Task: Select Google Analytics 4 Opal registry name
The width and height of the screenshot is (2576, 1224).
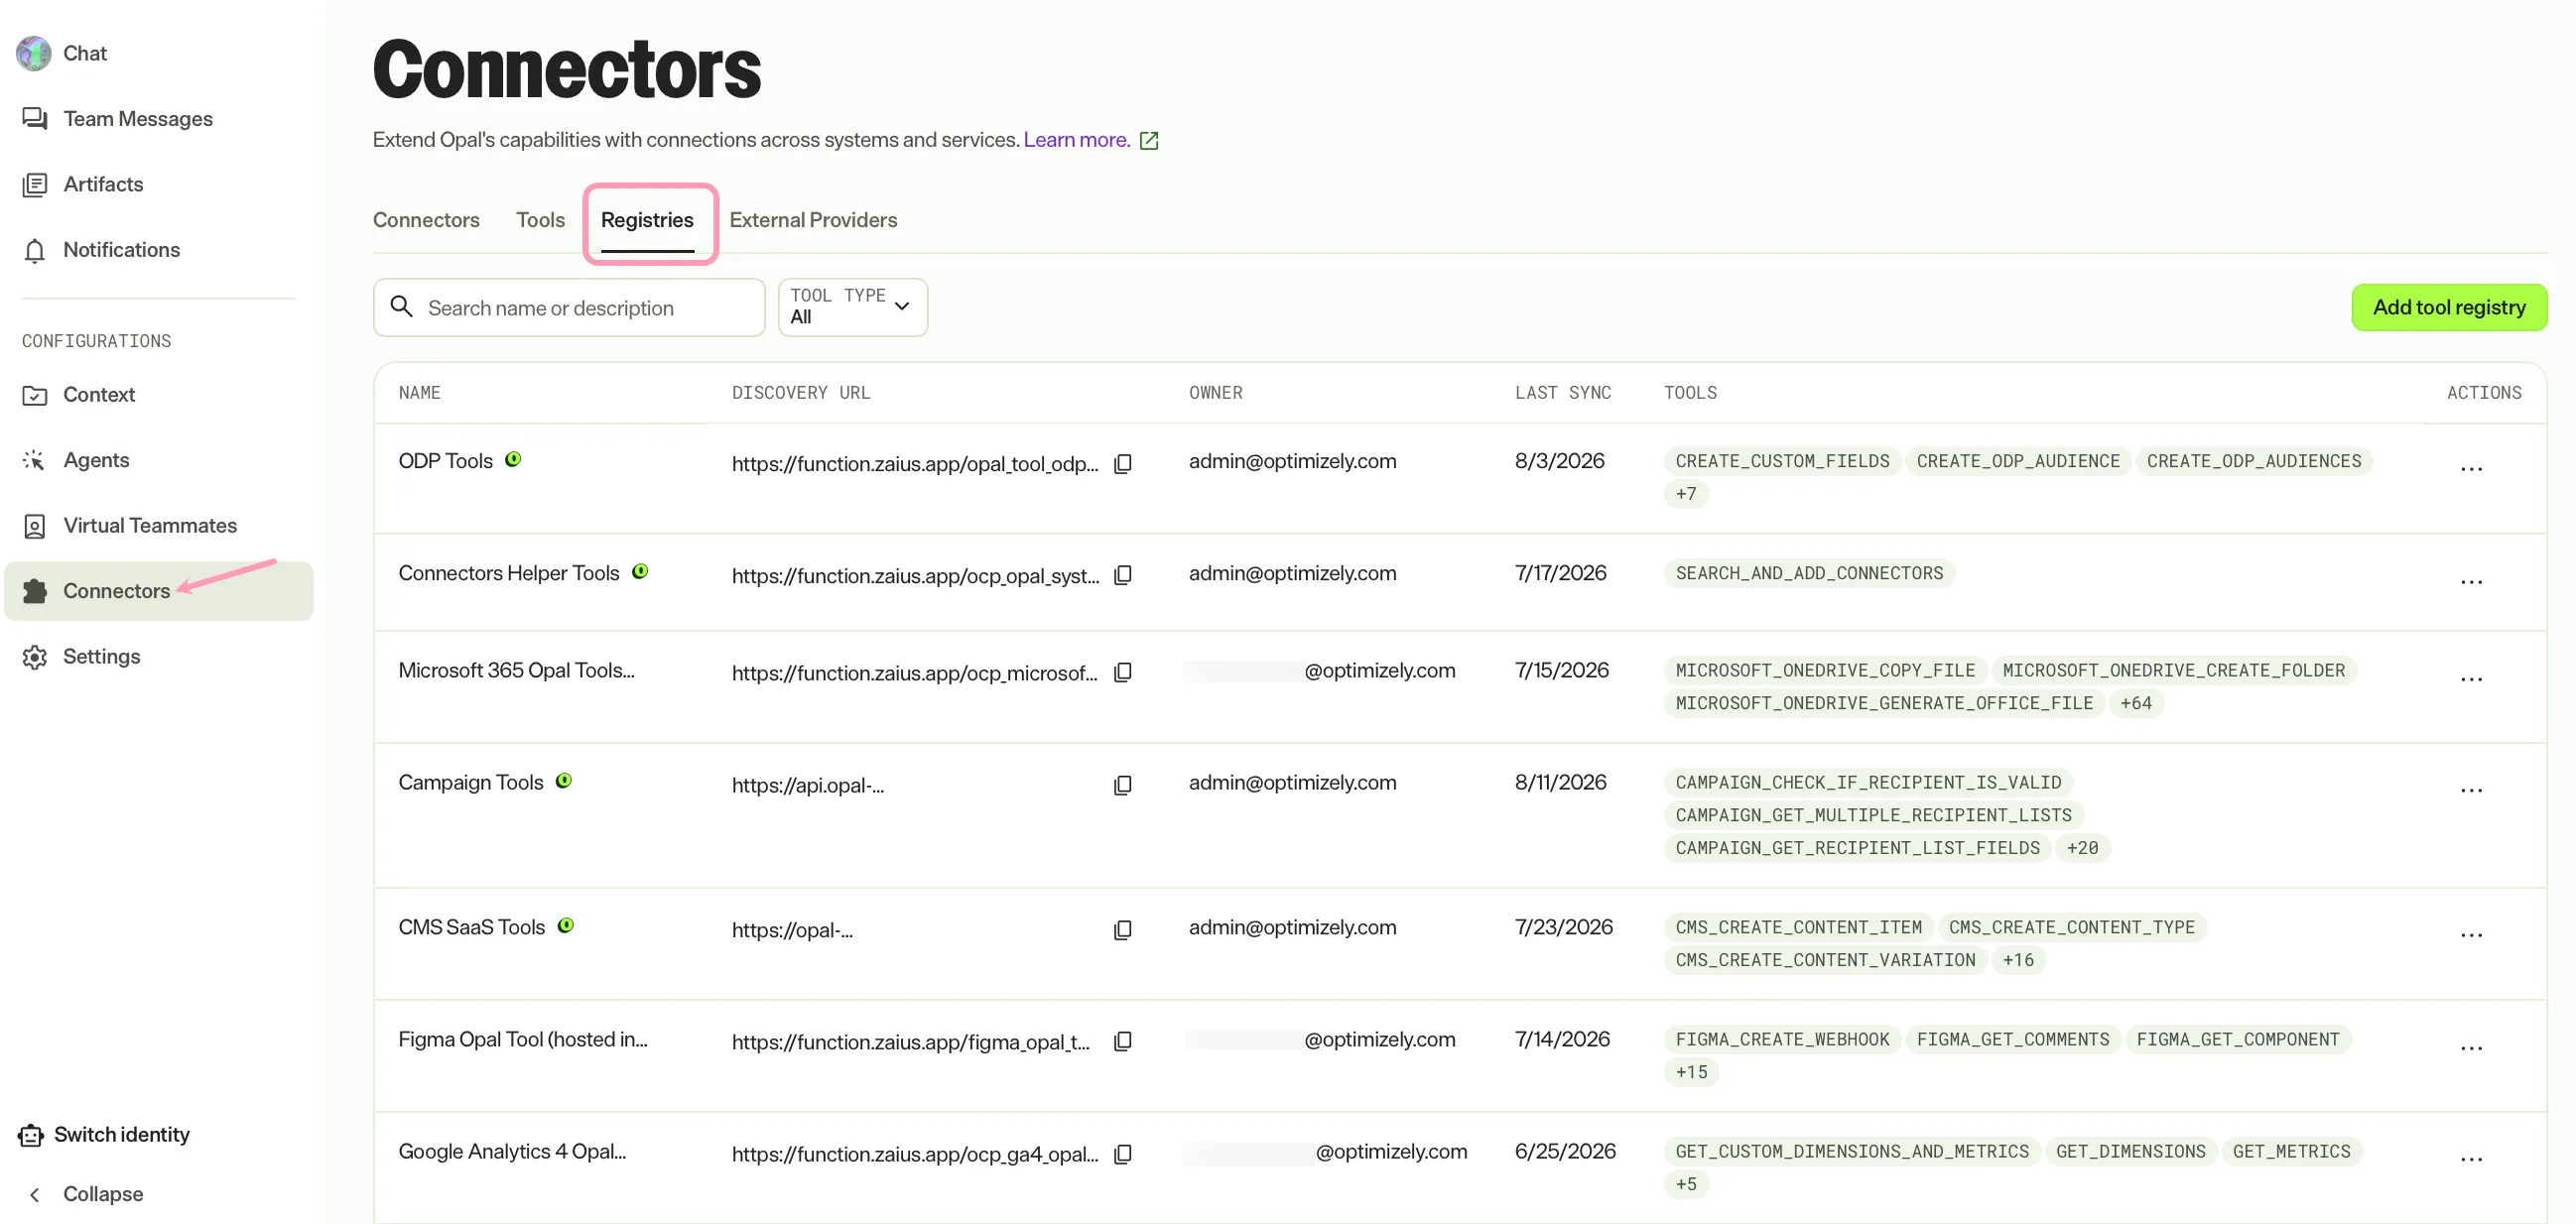Action: point(512,1151)
